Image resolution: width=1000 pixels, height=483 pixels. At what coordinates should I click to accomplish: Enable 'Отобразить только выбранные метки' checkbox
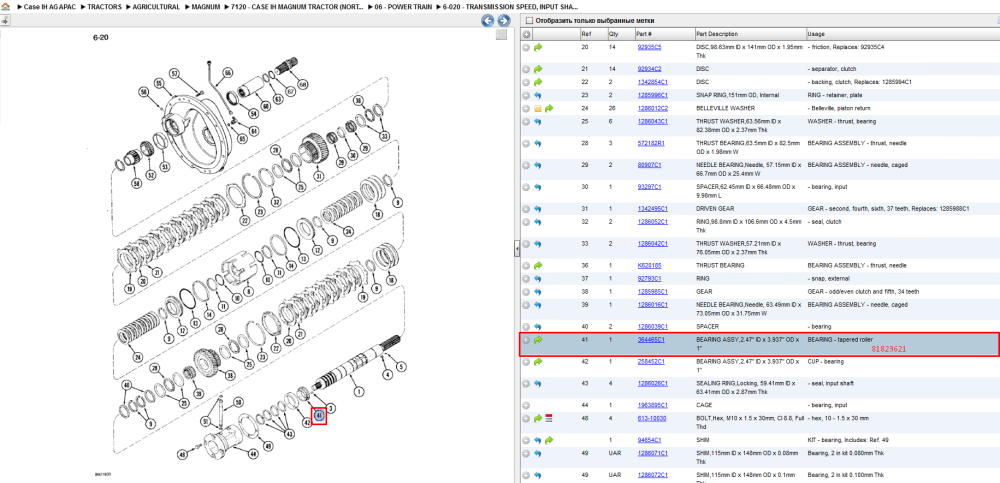coord(529,20)
